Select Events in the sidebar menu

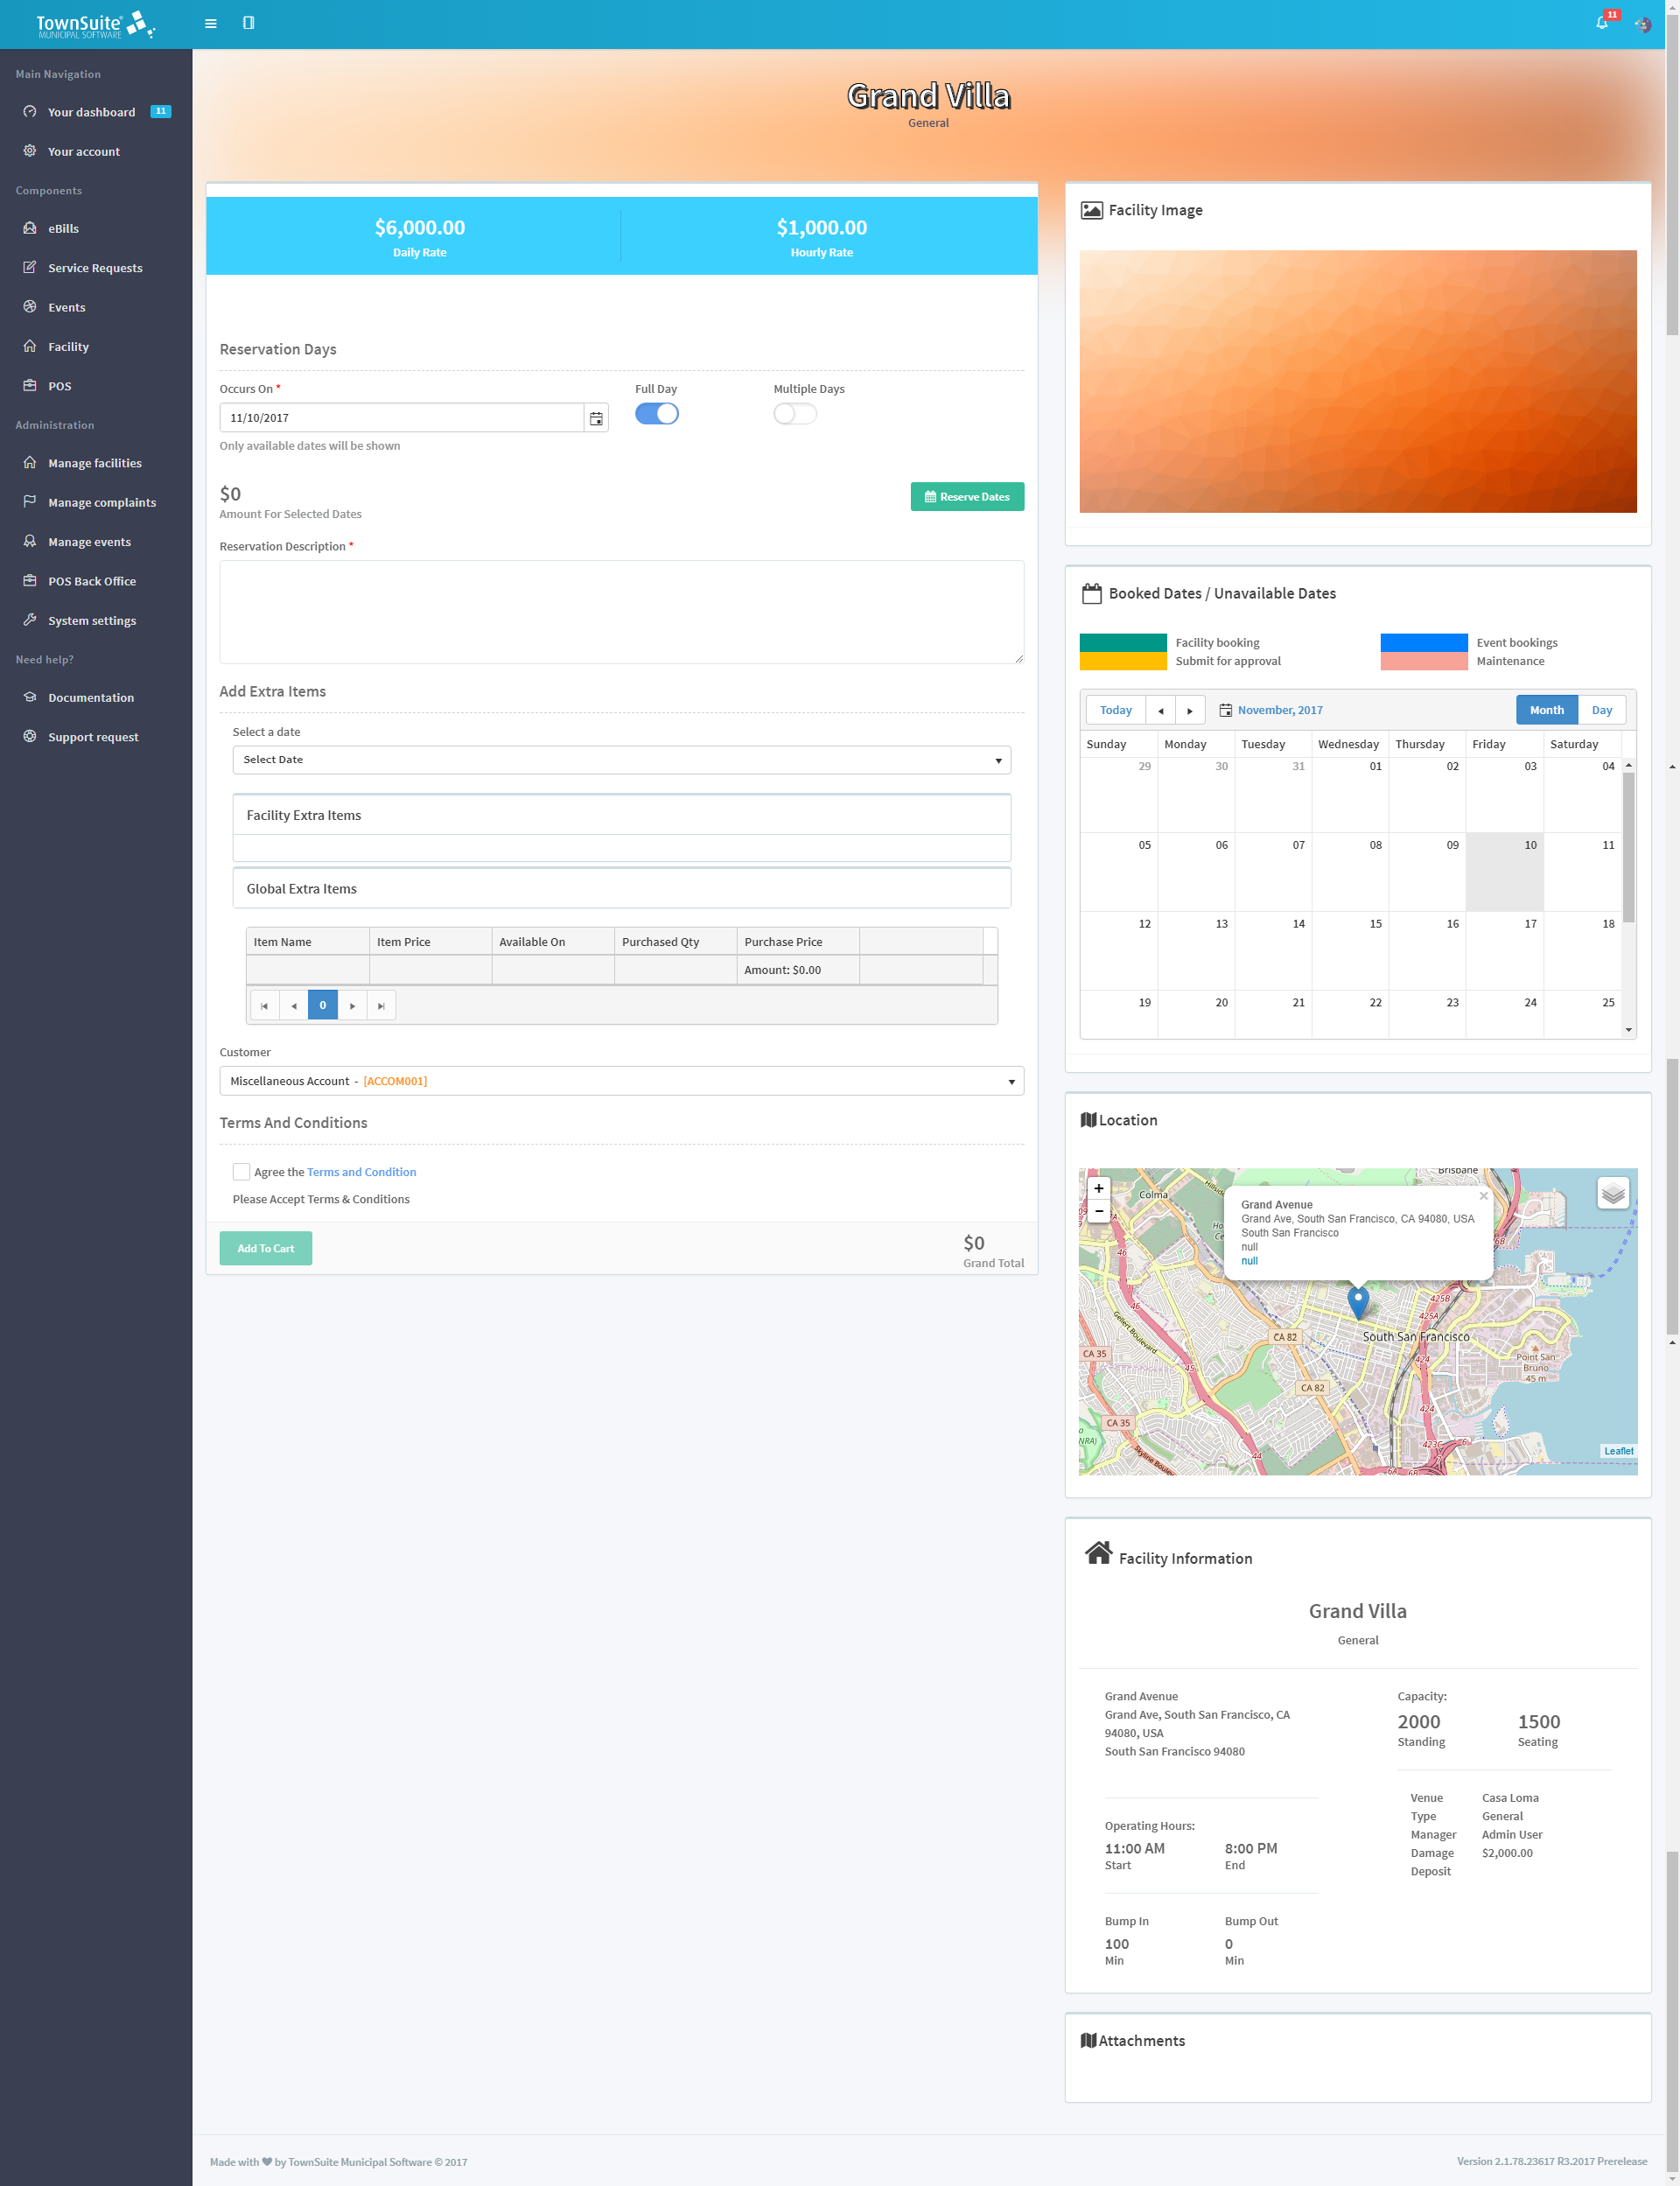66,307
